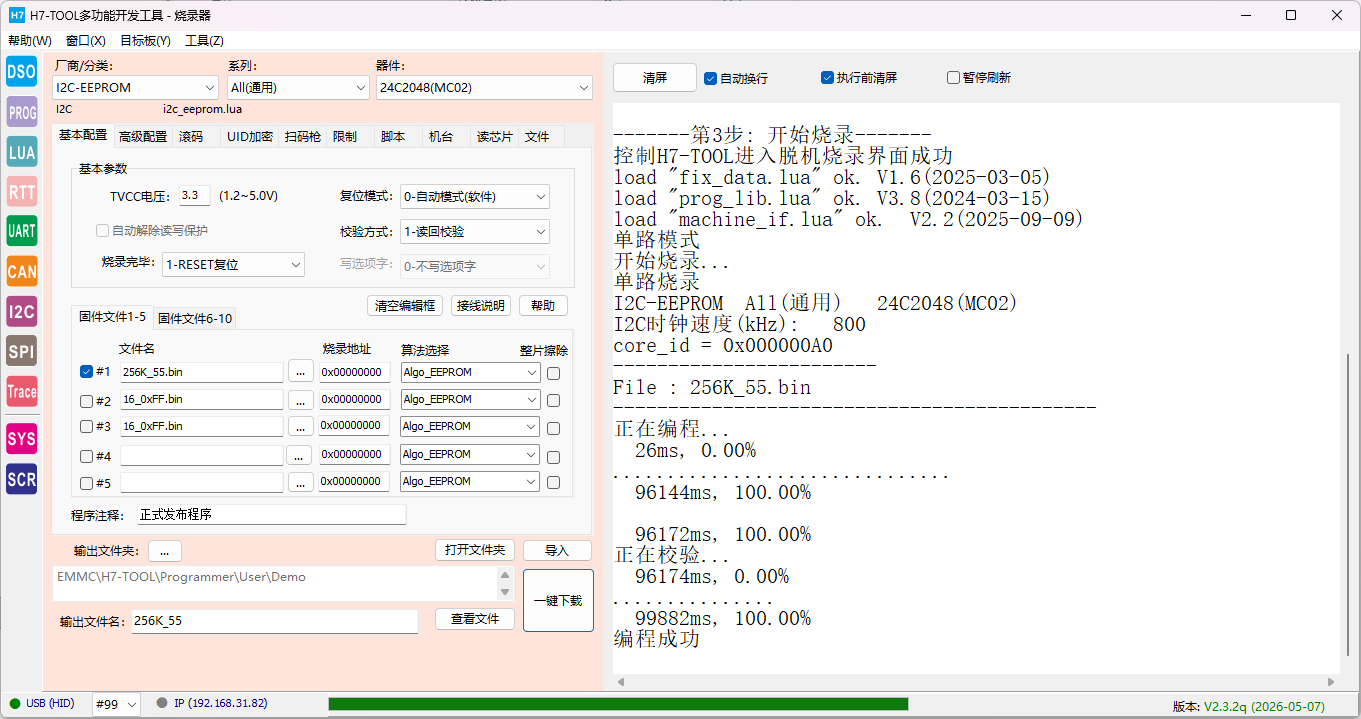This screenshot has height=719, width=1361.
Task: Edit the TVCC电压 3.3 voltage field
Action: (195, 196)
